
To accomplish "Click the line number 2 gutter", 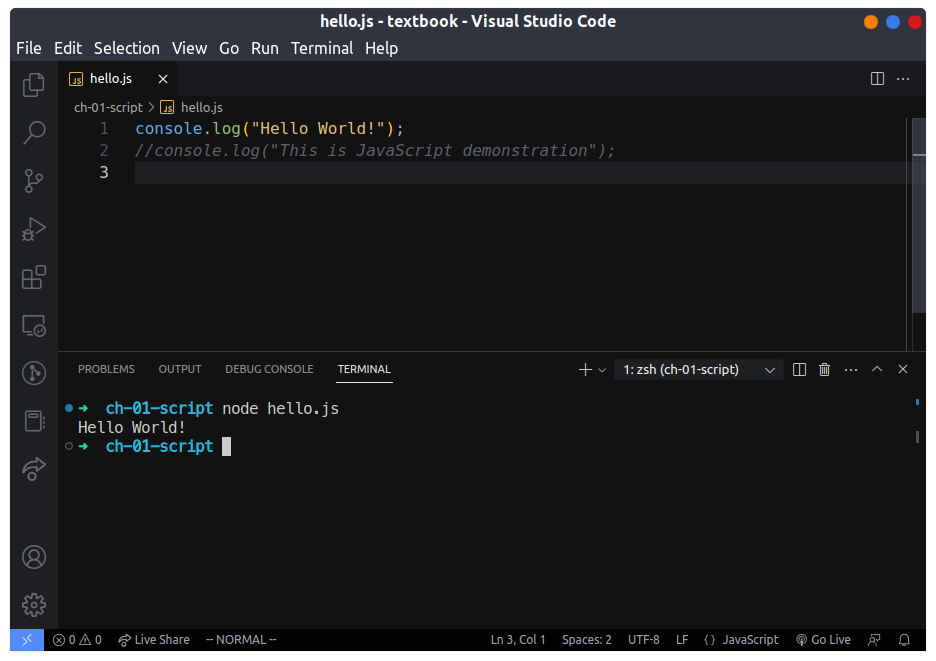I will pos(104,150).
